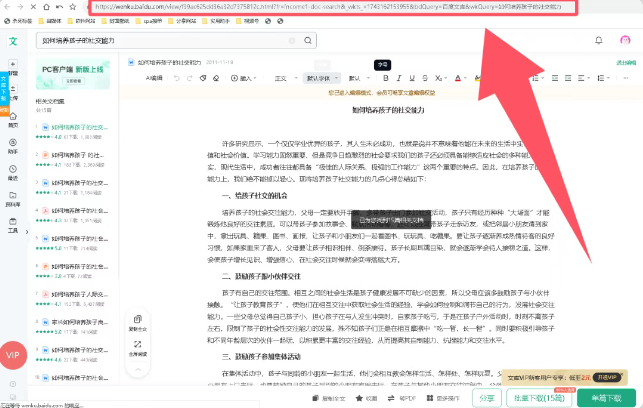Pick the red font color A
Screen dimensions: 643x408
pos(460,78)
